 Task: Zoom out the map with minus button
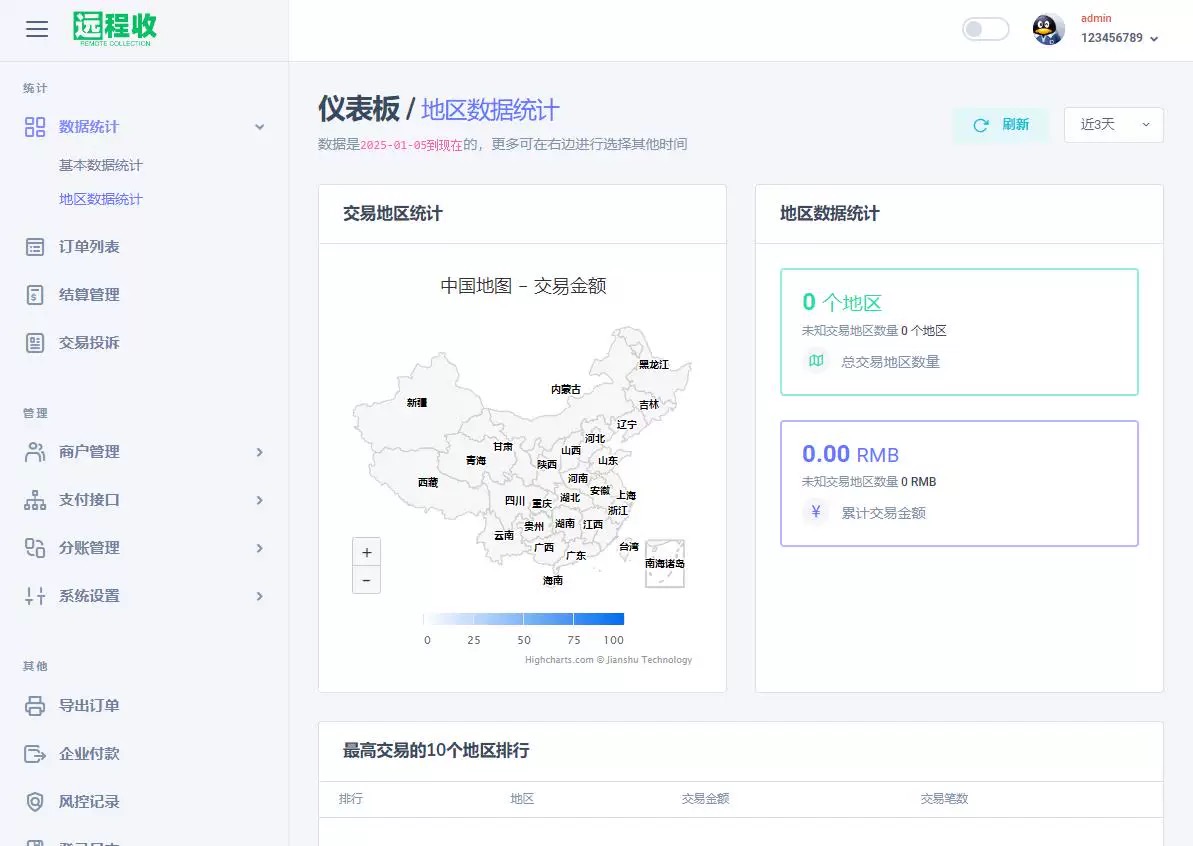[366, 580]
